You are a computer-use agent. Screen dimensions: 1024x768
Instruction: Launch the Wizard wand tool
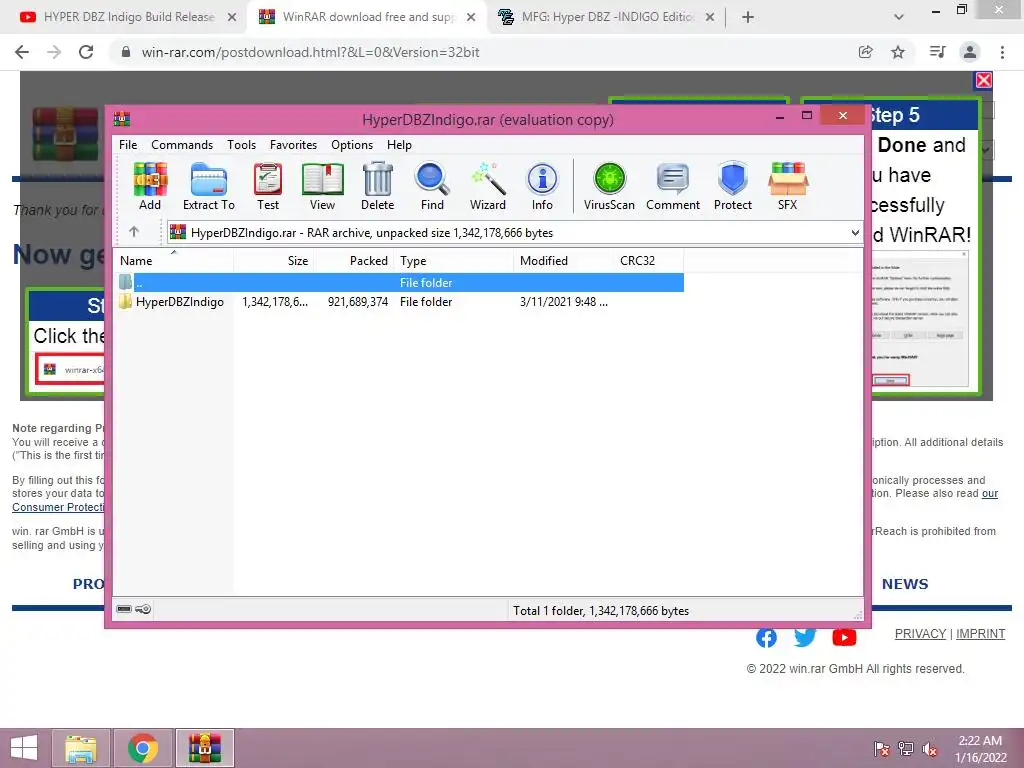[x=488, y=186]
